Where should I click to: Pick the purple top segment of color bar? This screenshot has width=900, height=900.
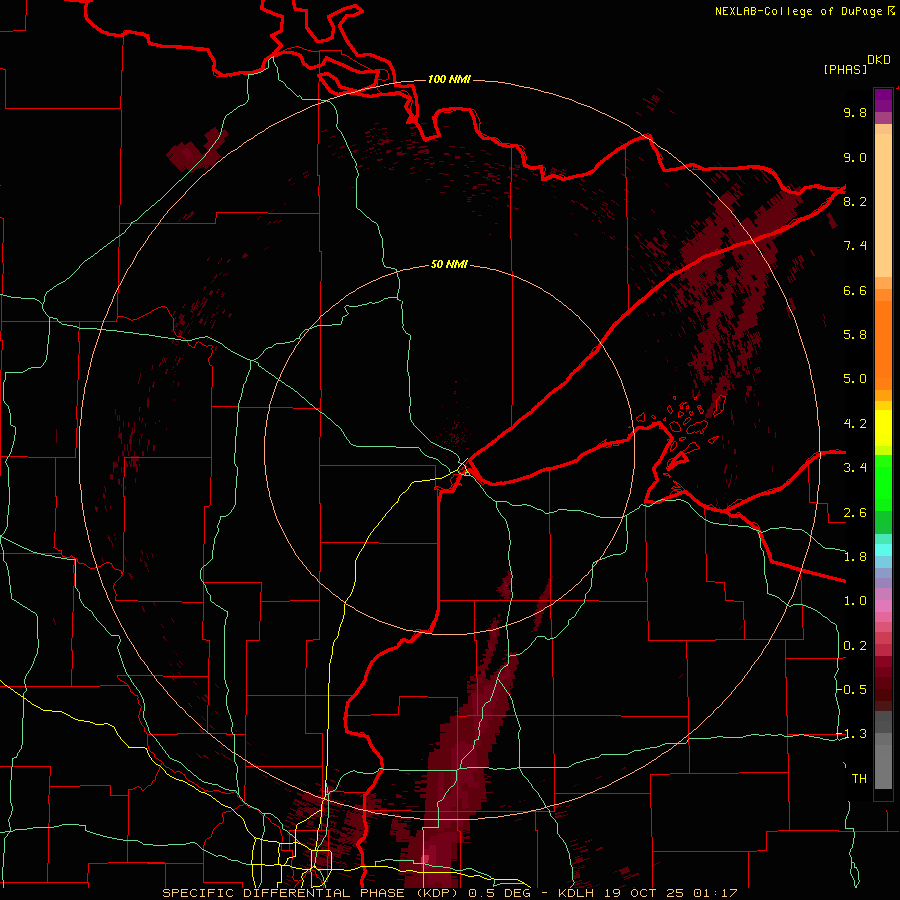click(x=883, y=100)
